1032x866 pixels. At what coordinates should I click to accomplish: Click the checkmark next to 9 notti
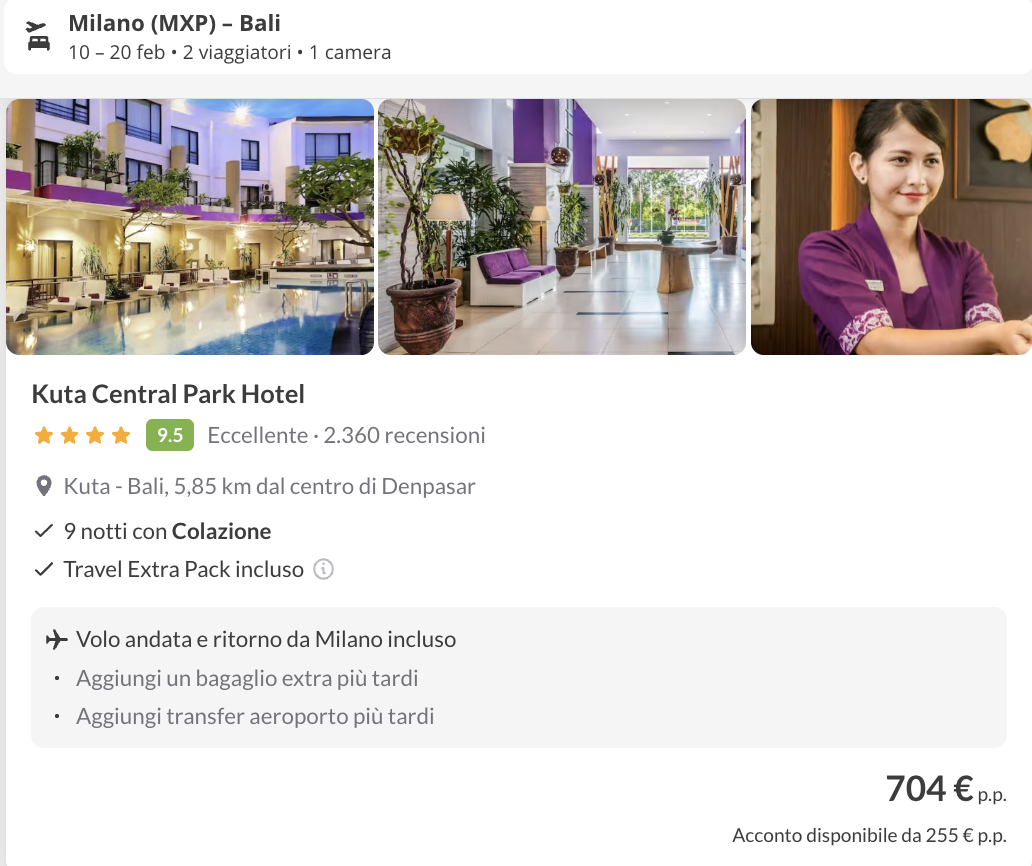coord(43,531)
